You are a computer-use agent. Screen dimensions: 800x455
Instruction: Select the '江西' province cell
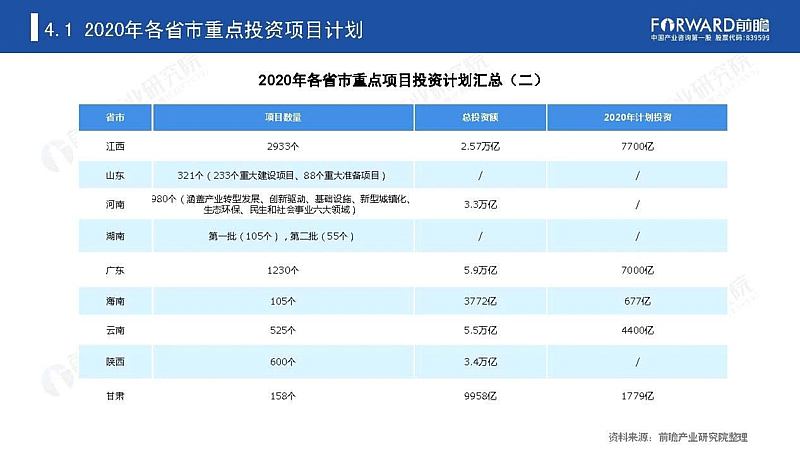pyautogui.click(x=115, y=146)
